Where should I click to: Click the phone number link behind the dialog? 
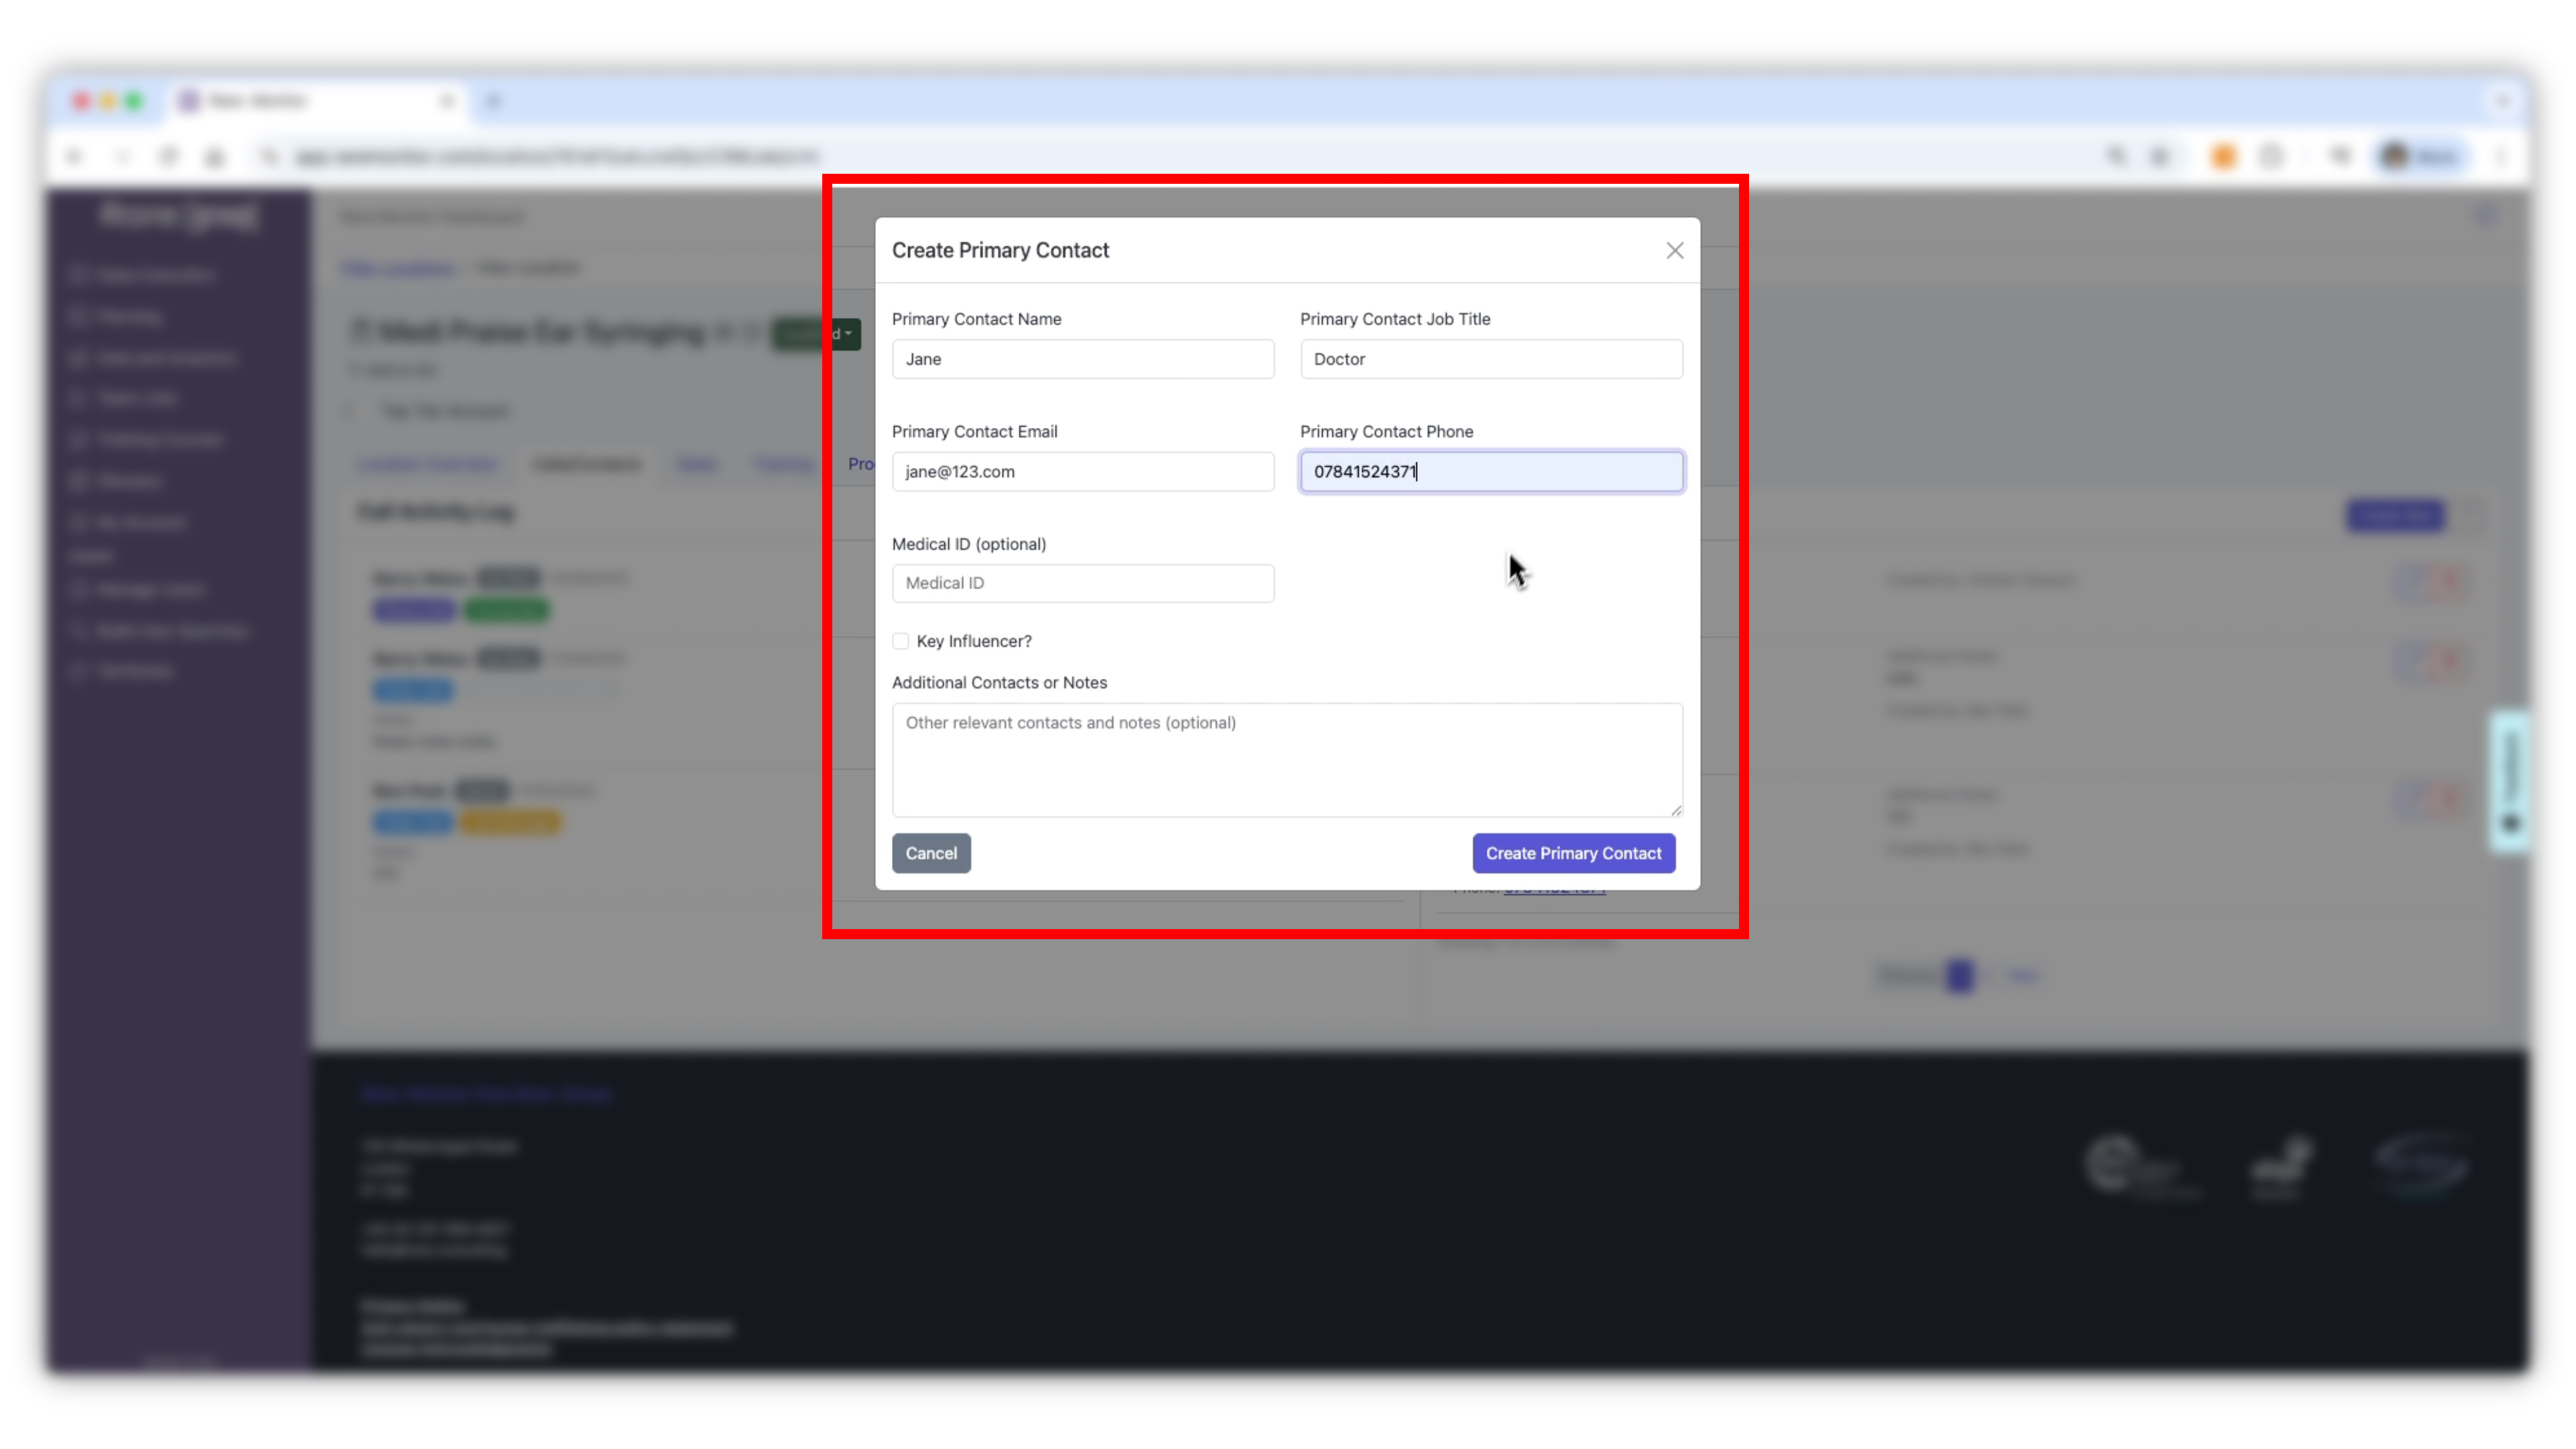[x=1554, y=889]
